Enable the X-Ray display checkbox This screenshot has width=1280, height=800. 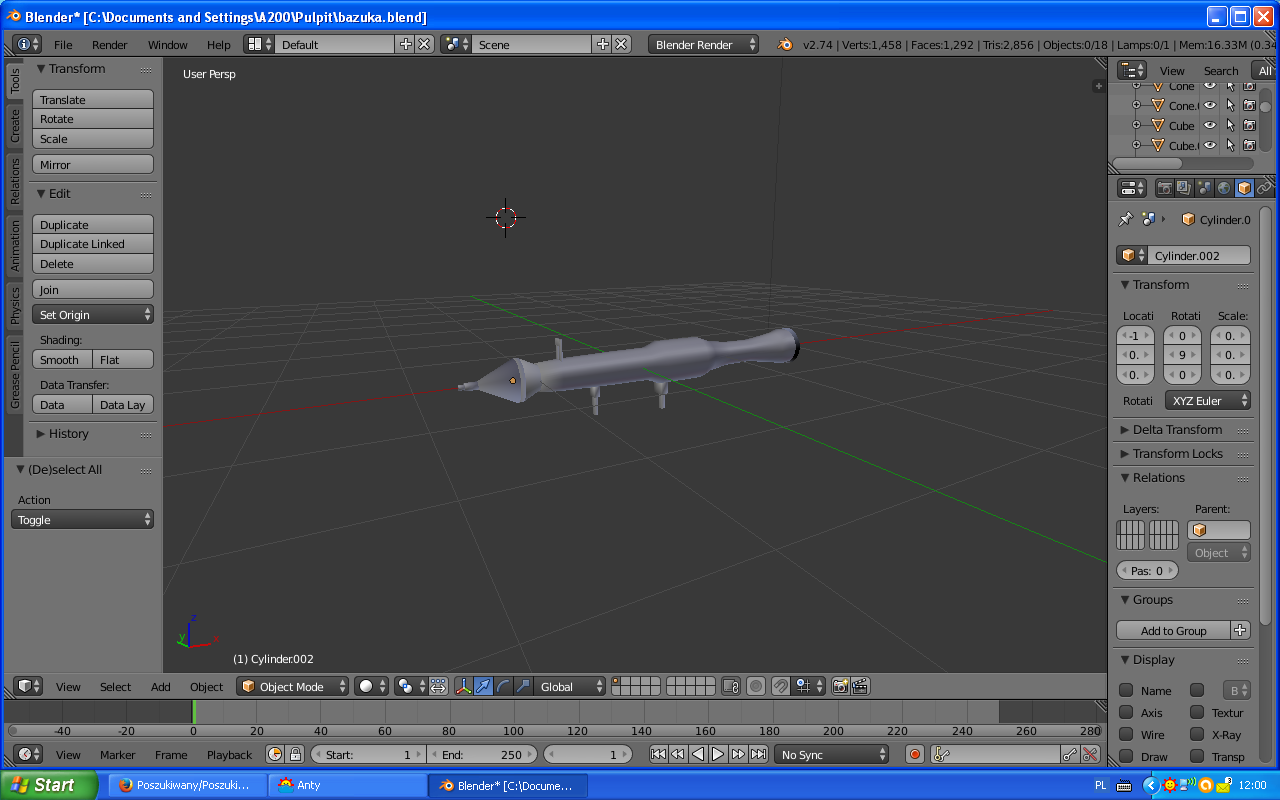(x=1197, y=735)
